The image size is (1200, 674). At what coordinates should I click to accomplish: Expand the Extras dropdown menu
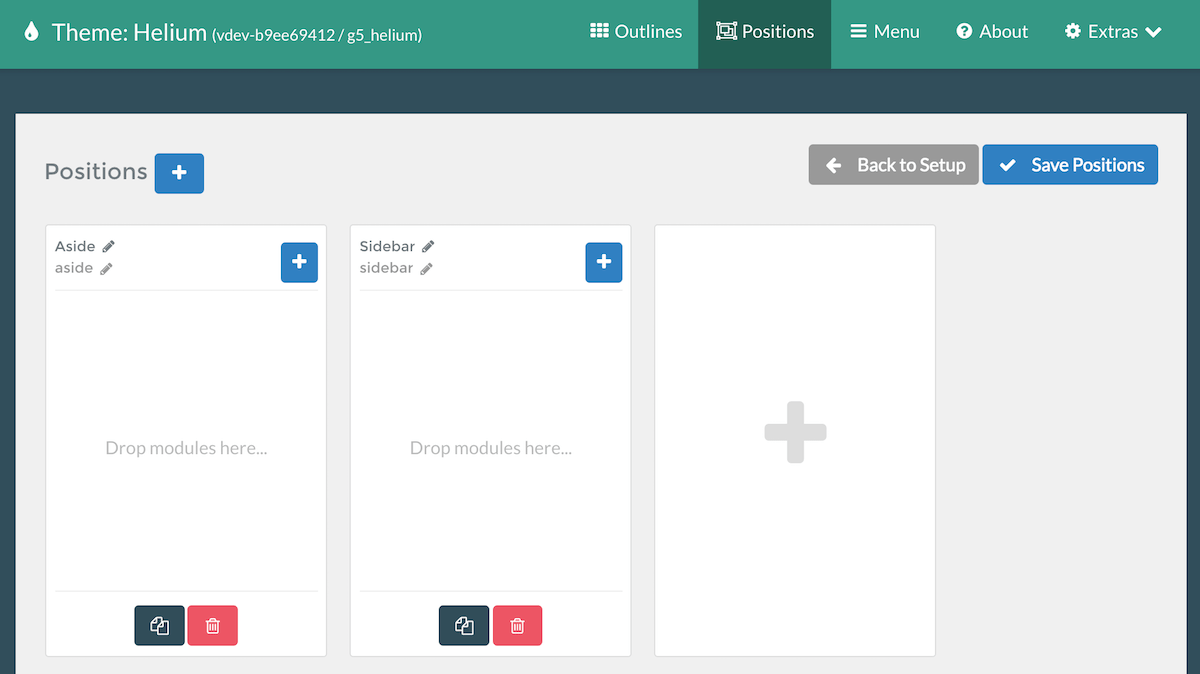[1113, 32]
